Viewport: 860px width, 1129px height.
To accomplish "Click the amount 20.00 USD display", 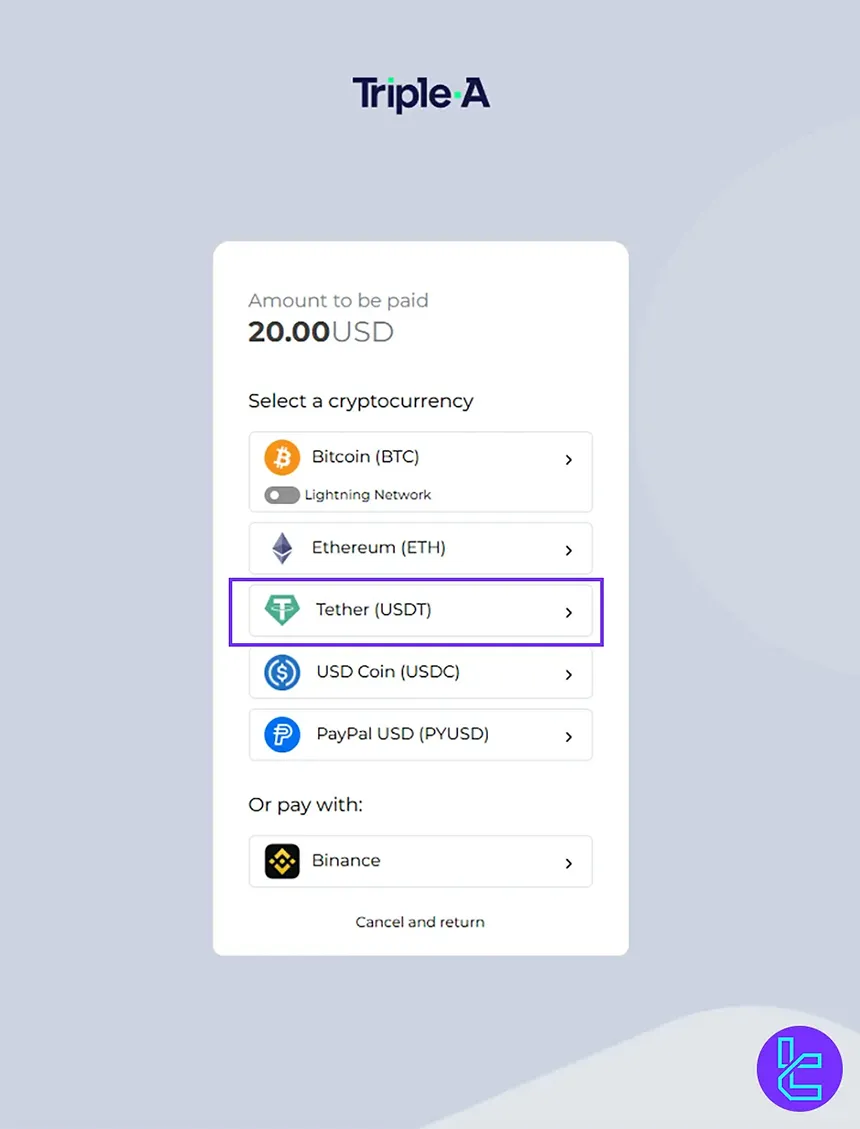I will (321, 331).
